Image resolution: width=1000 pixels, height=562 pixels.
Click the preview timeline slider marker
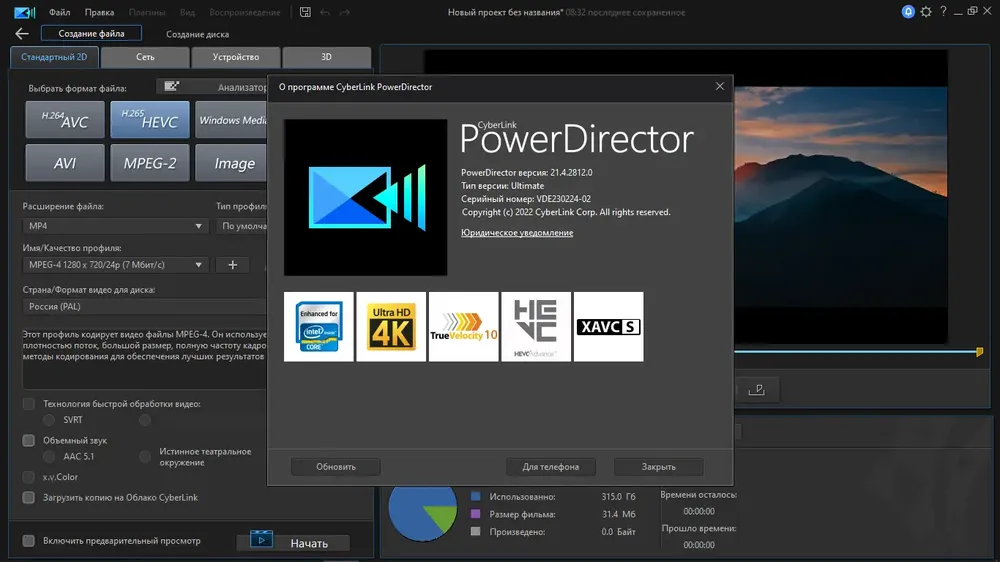click(980, 351)
